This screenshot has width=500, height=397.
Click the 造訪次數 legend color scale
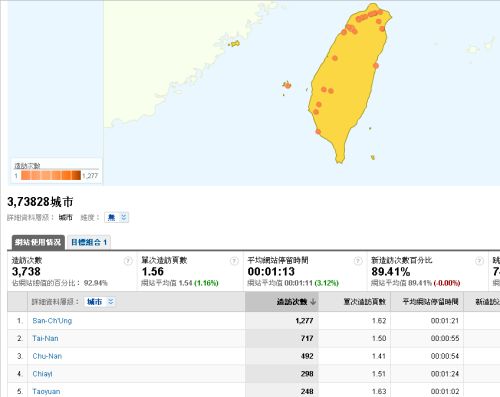[51, 175]
